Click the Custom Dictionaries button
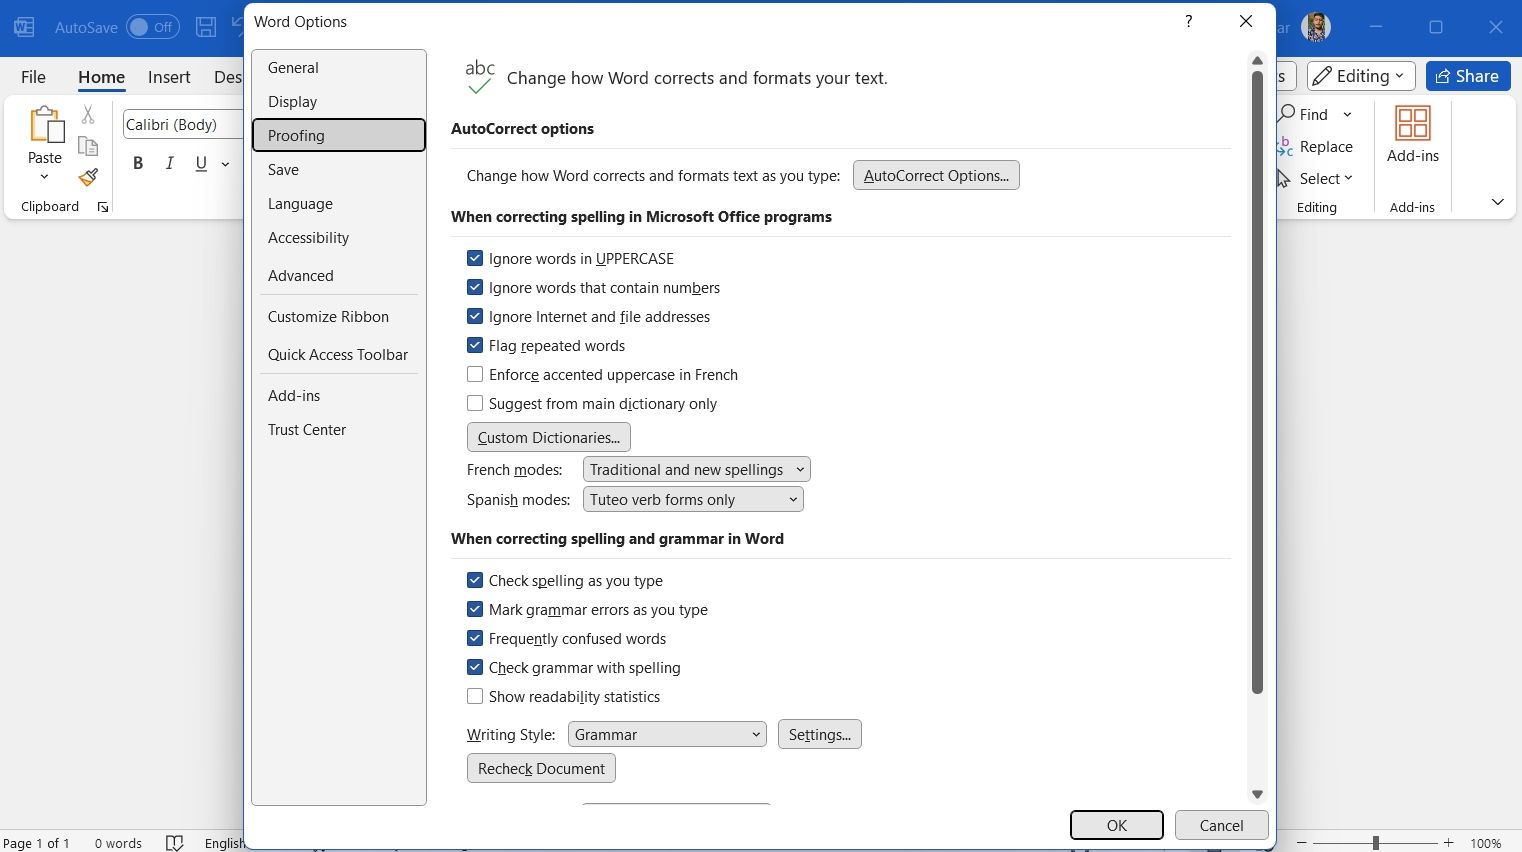This screenshot has height=852, width=1522. pos(548,437)
